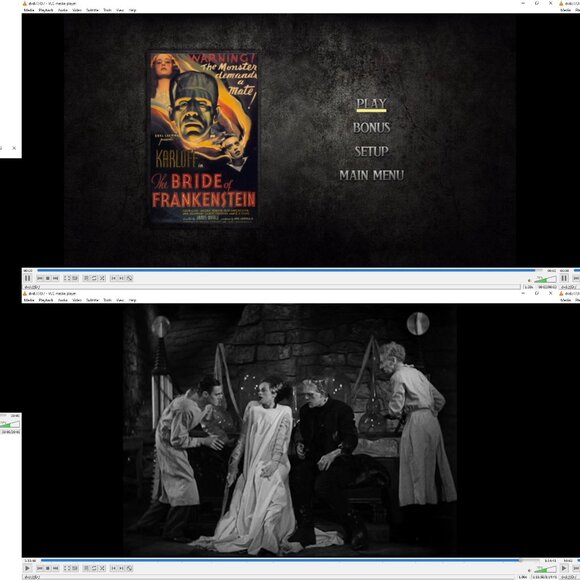Go to previous DVD chapter in top window
The height and width of the screenshot is (580, 580).
click(114, 278)
